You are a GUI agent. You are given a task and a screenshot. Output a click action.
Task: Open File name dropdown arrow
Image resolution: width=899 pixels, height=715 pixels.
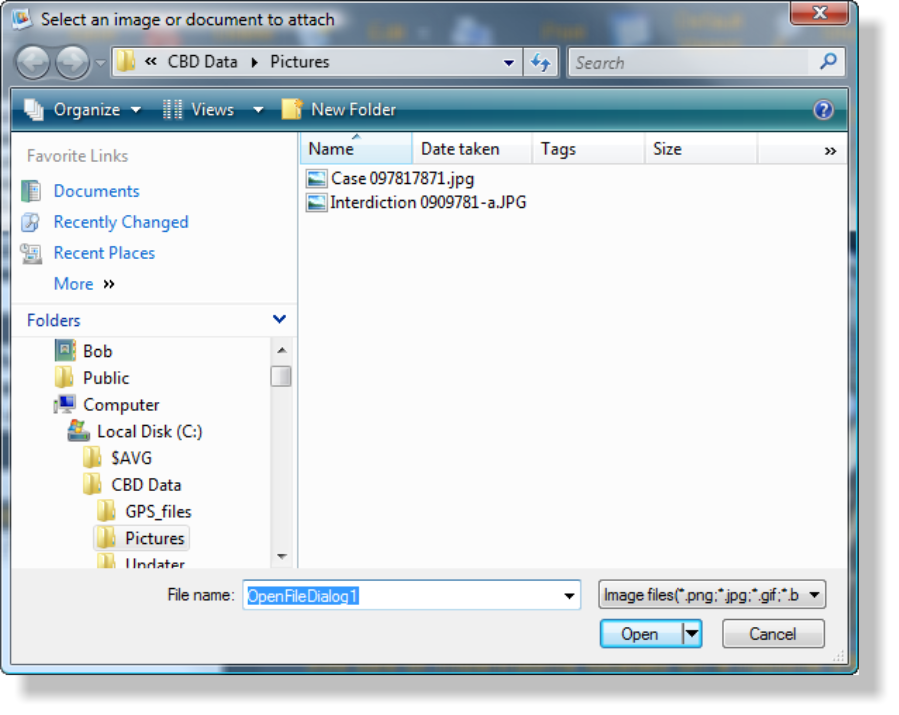tap(569, 596)
